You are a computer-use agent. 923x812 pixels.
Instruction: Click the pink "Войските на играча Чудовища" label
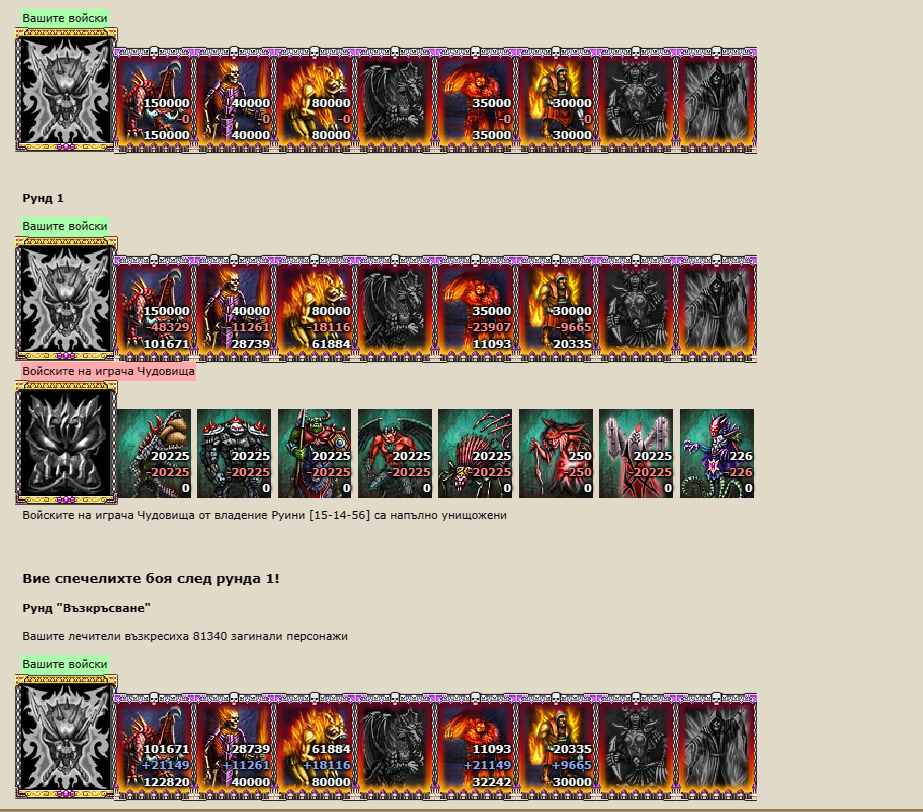[x=108, y=372]
